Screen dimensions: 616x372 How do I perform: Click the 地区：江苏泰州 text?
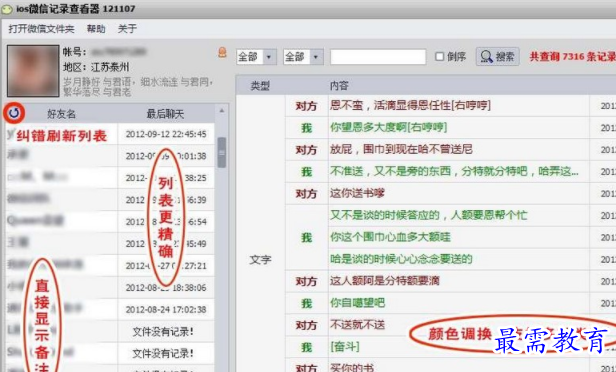click(x=96, y=67)
